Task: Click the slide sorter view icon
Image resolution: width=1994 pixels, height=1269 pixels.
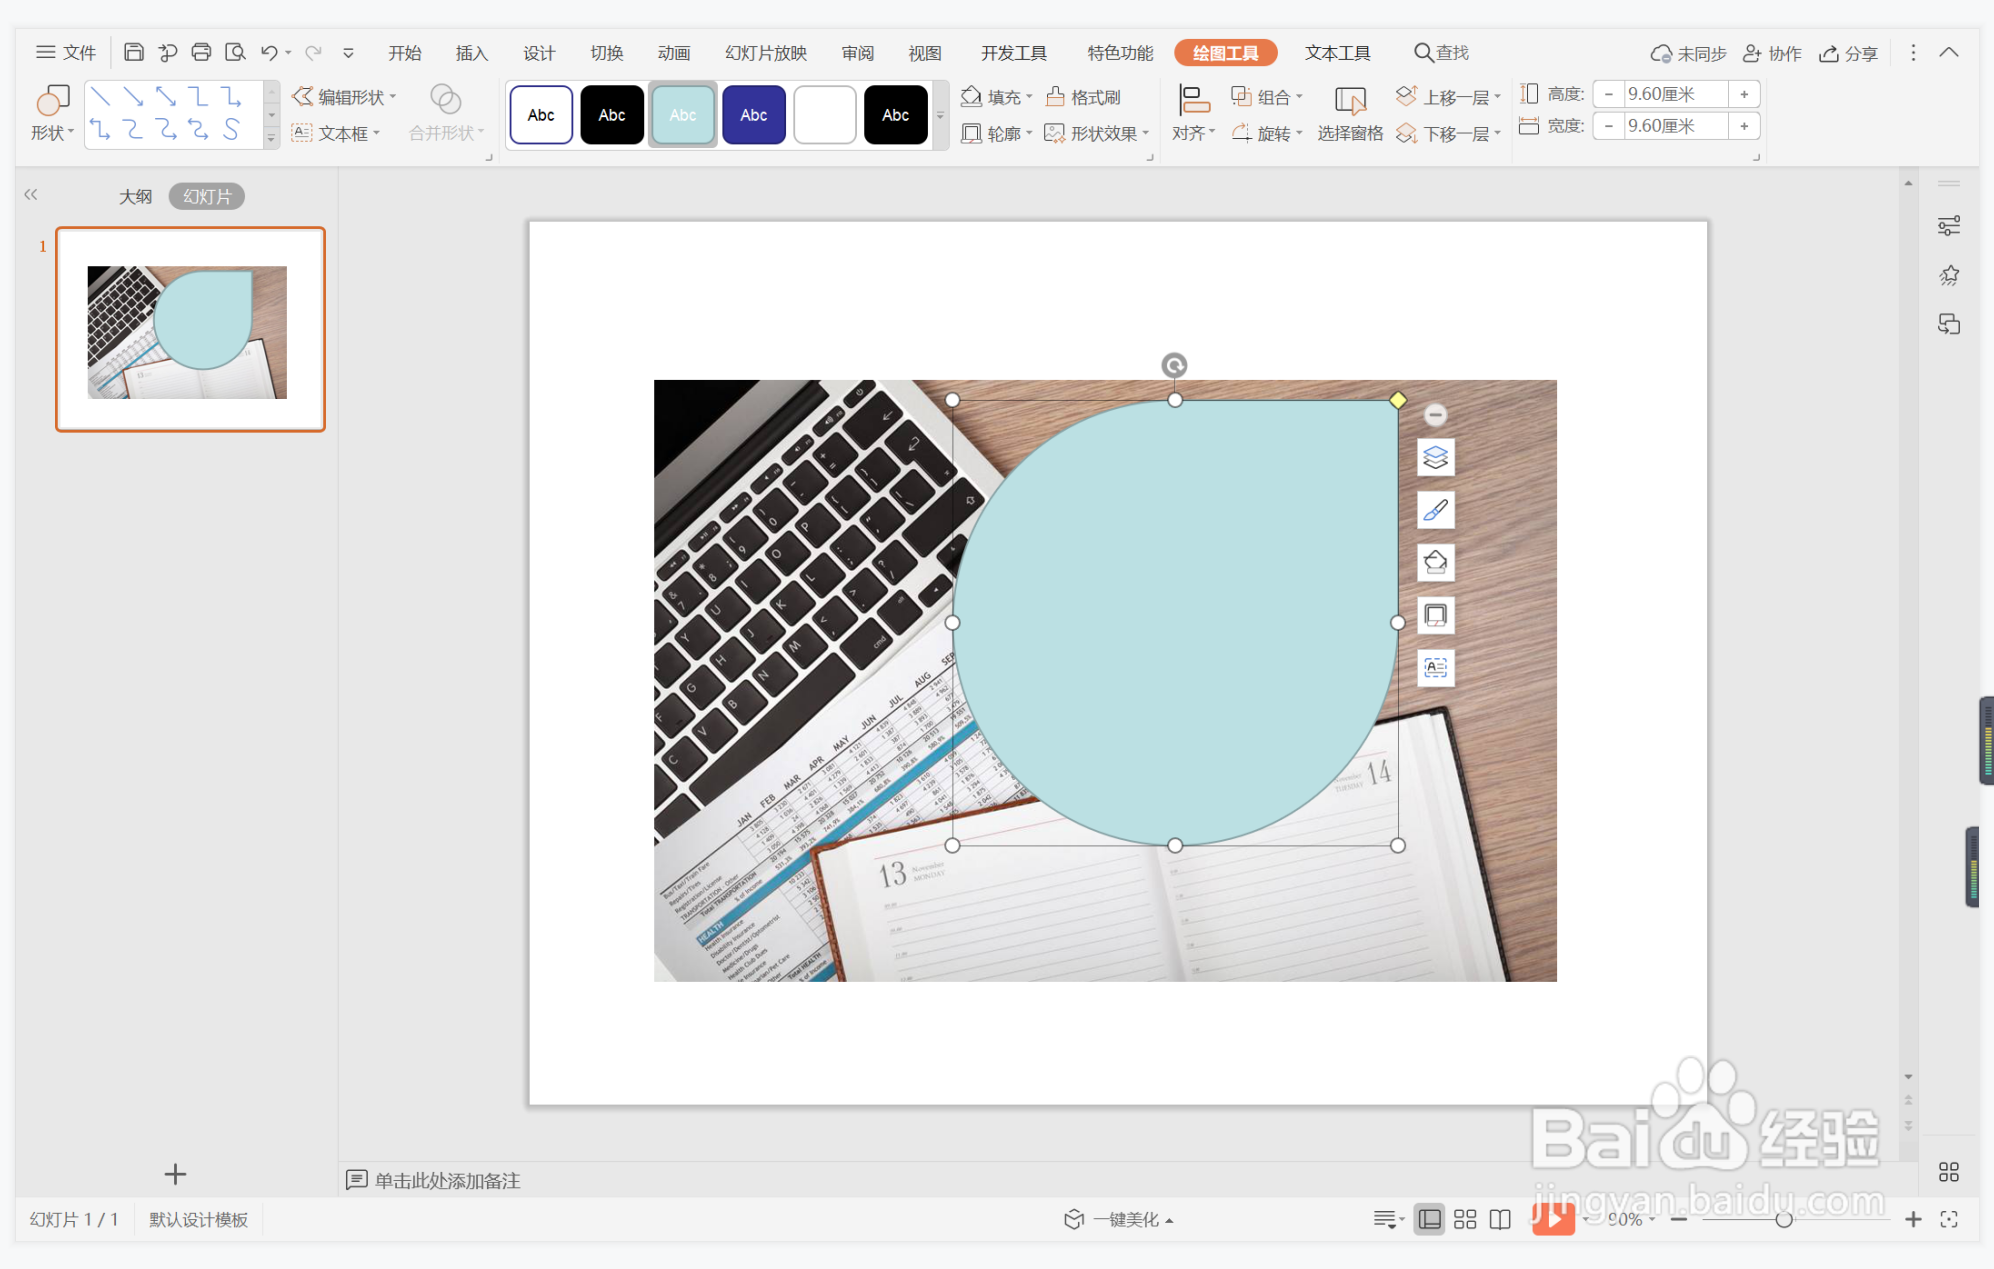Action: coord(1465,1219)
